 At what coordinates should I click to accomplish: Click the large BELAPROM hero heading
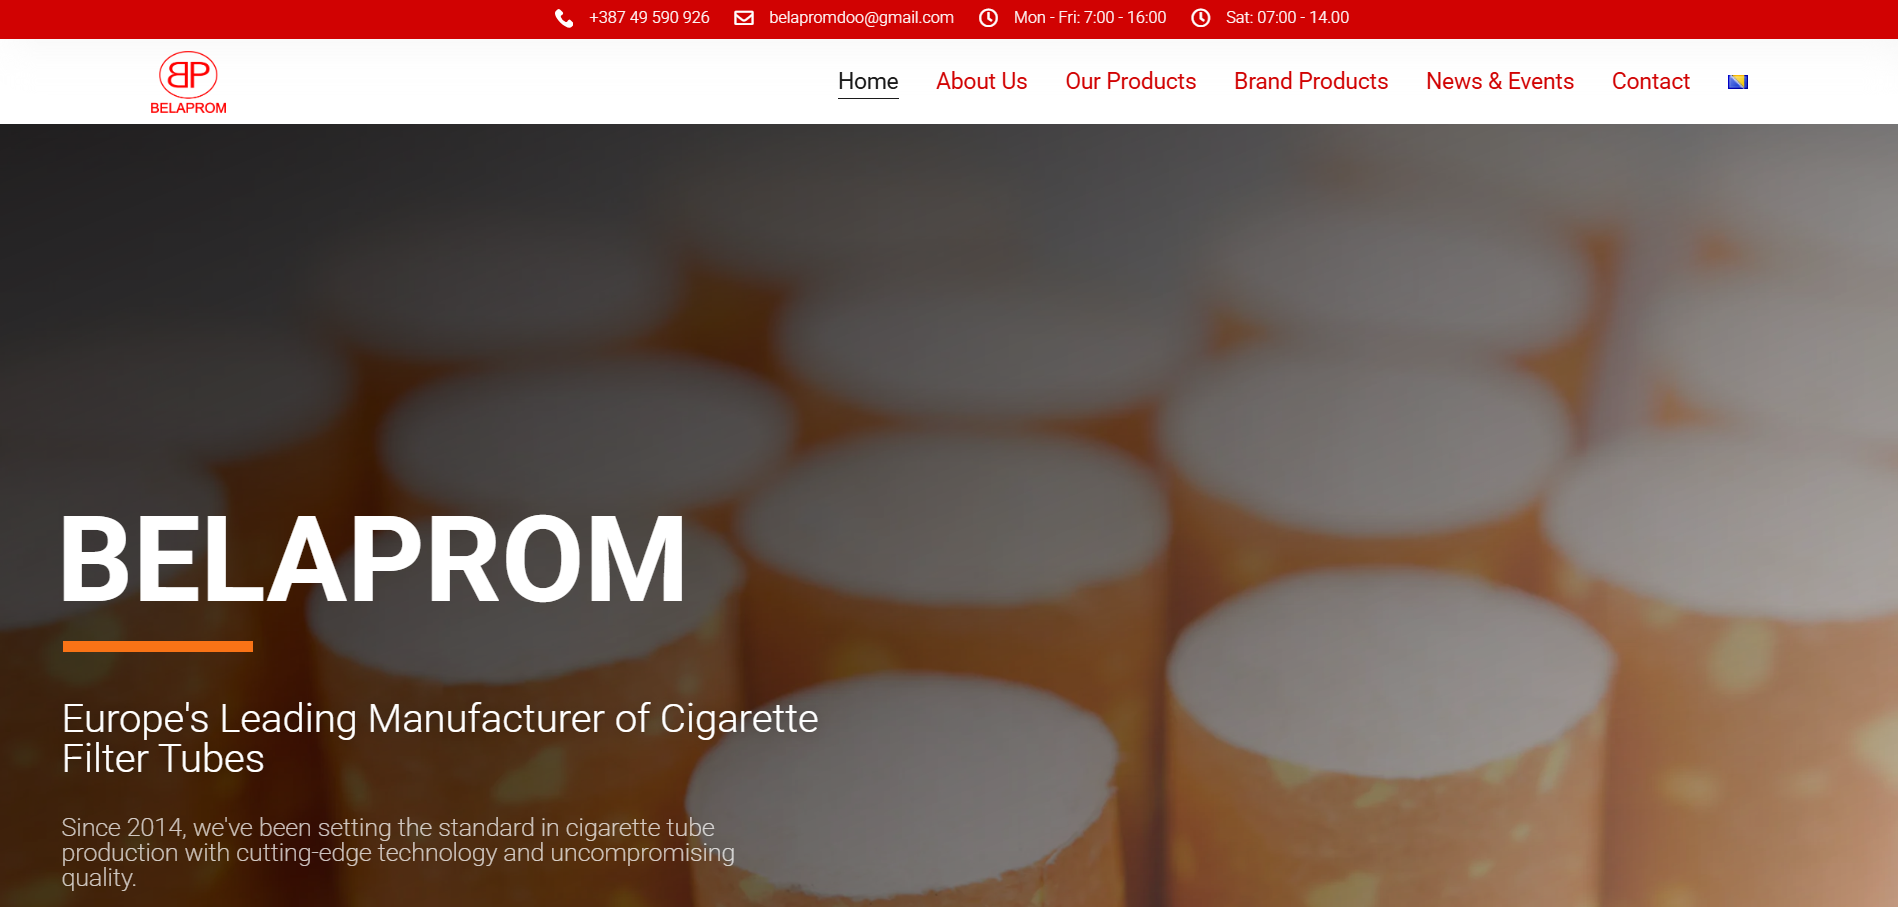coord(373,558)
